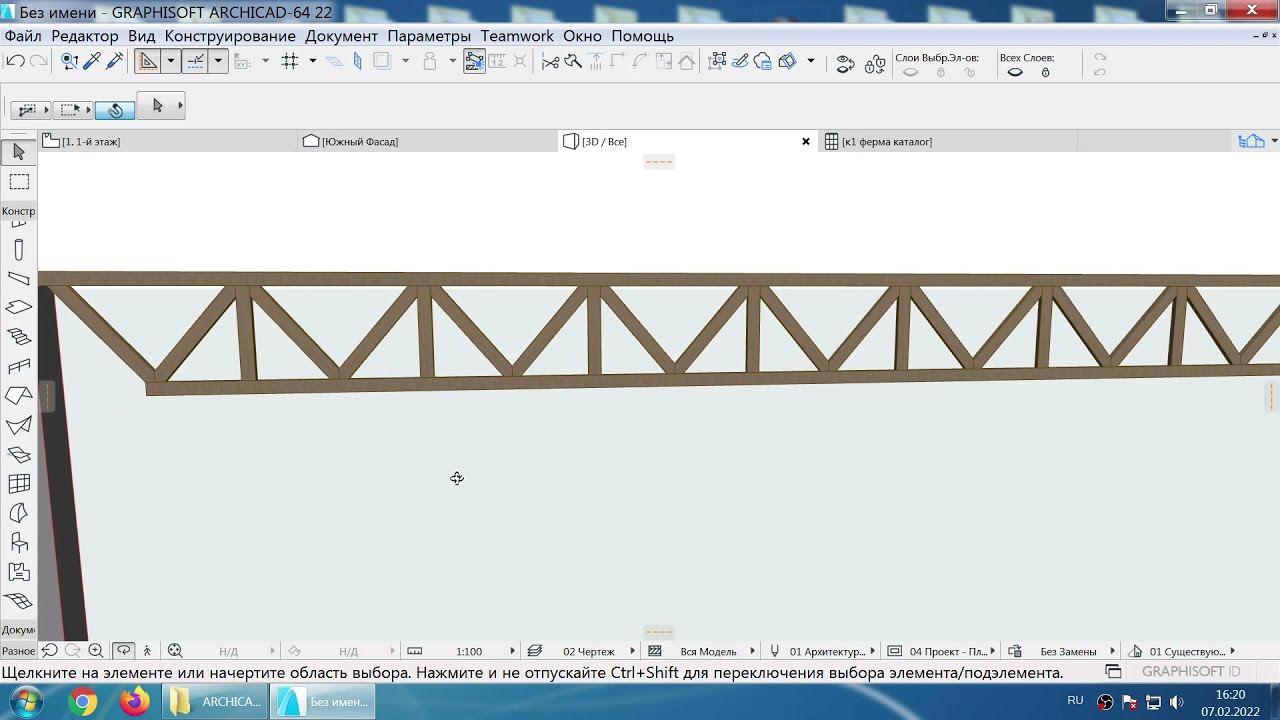Click the Orbit icon in bottom bar
Image resolution: width=1280 pixels, height=720 pixels.
(123, 651)
